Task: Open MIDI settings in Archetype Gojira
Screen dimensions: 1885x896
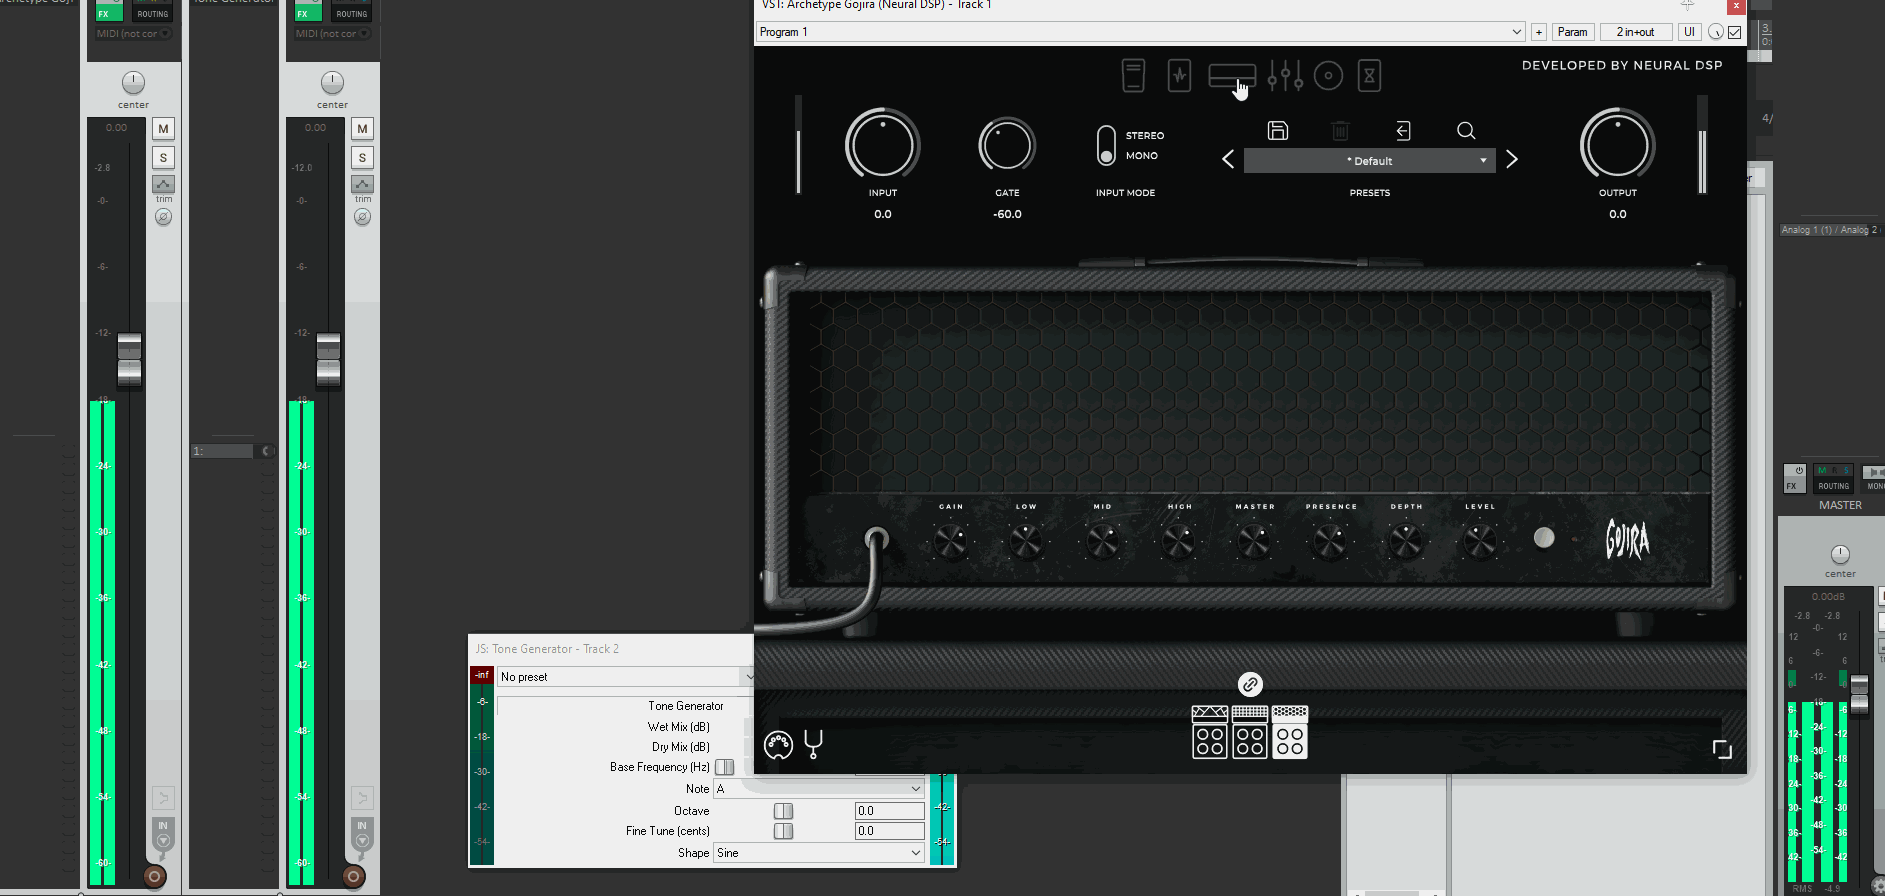Action: pyautogui.click(x=778, y=745)
